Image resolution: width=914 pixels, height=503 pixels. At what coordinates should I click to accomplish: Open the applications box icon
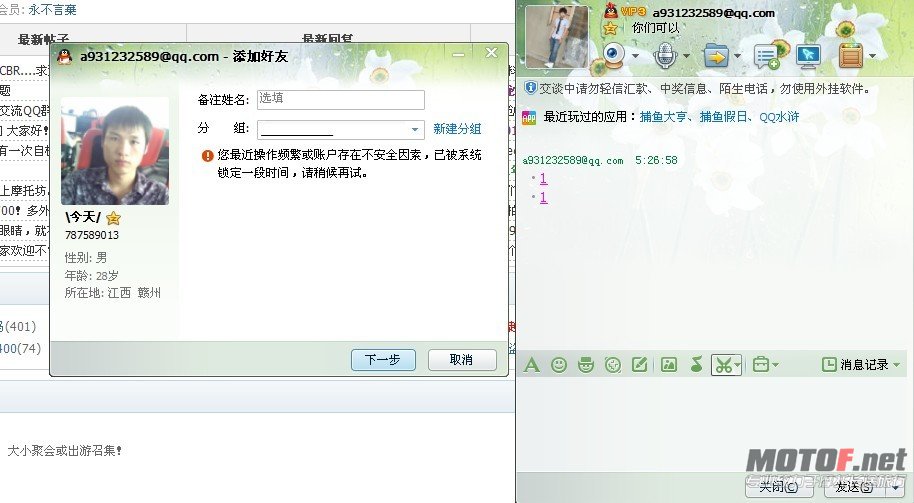(851, 56)
